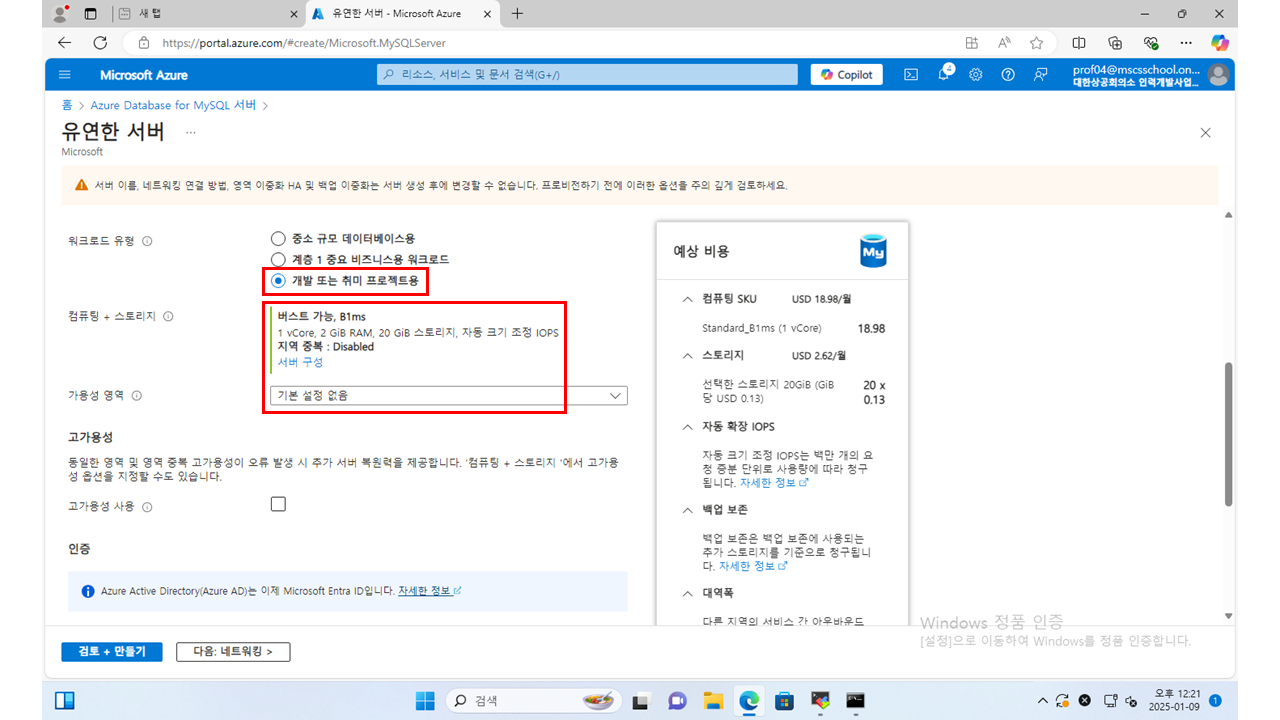Open Cloud Shell from Azure header
This screenshot has height=720, width=1280.
pos(911,75)
